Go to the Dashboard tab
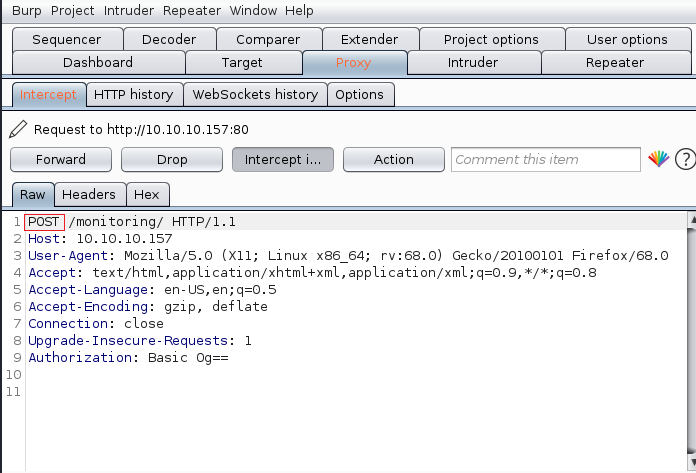Viewport: 696px width, 473px height. [97, 62]
